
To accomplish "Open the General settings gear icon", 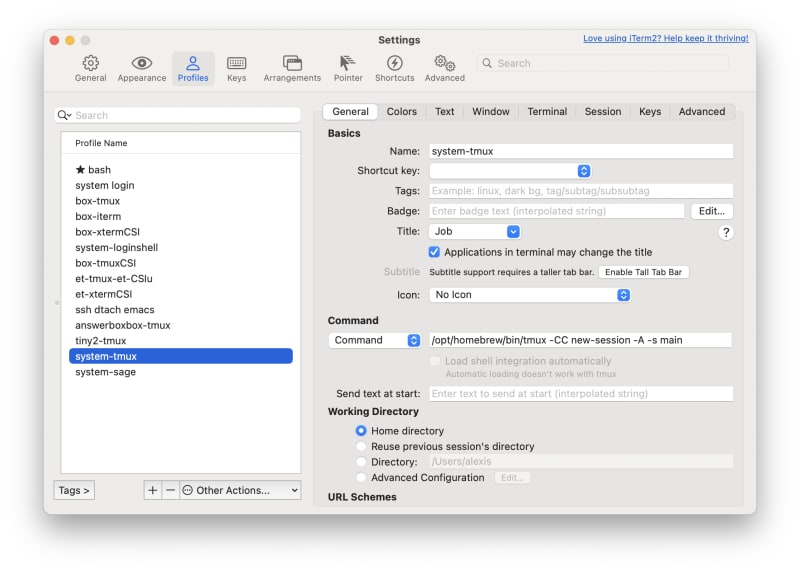I will click(x=90, y=63).
